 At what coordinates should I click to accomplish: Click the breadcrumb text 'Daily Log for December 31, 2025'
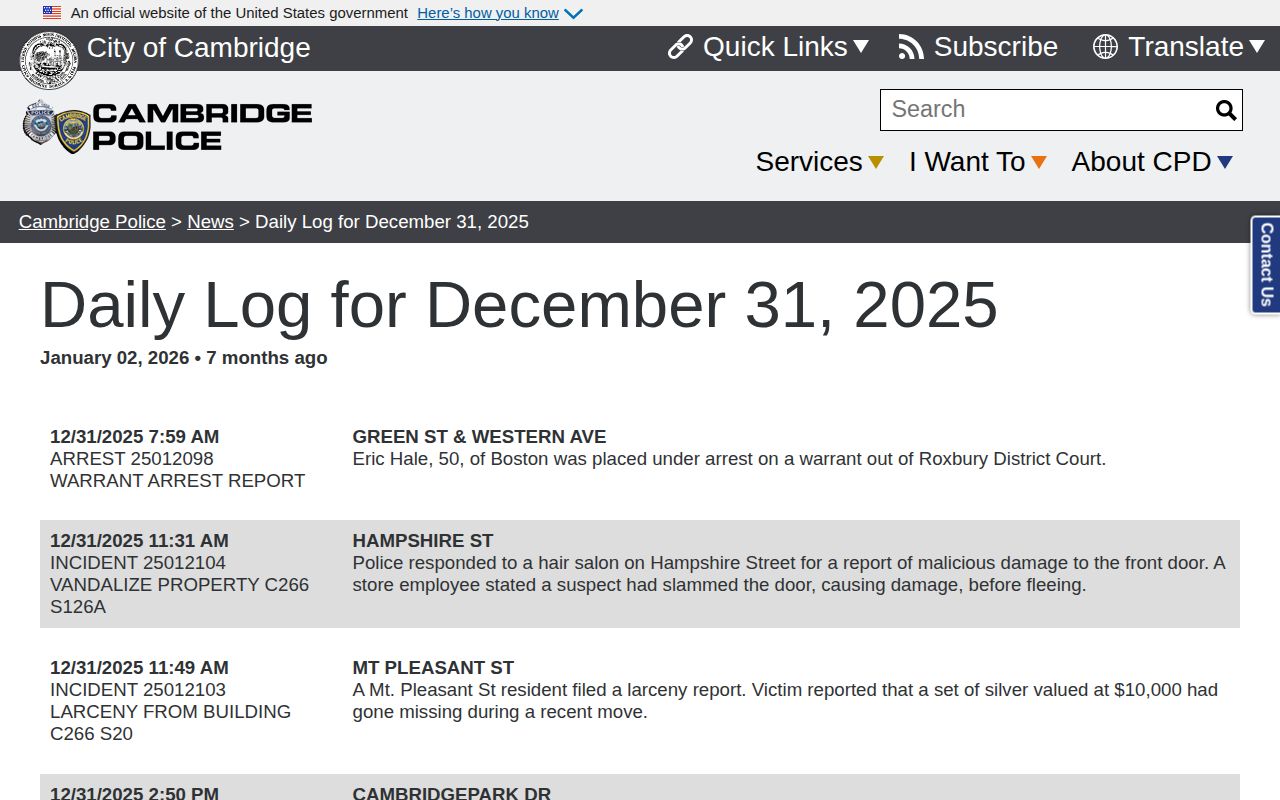click(x=392, y=222)
